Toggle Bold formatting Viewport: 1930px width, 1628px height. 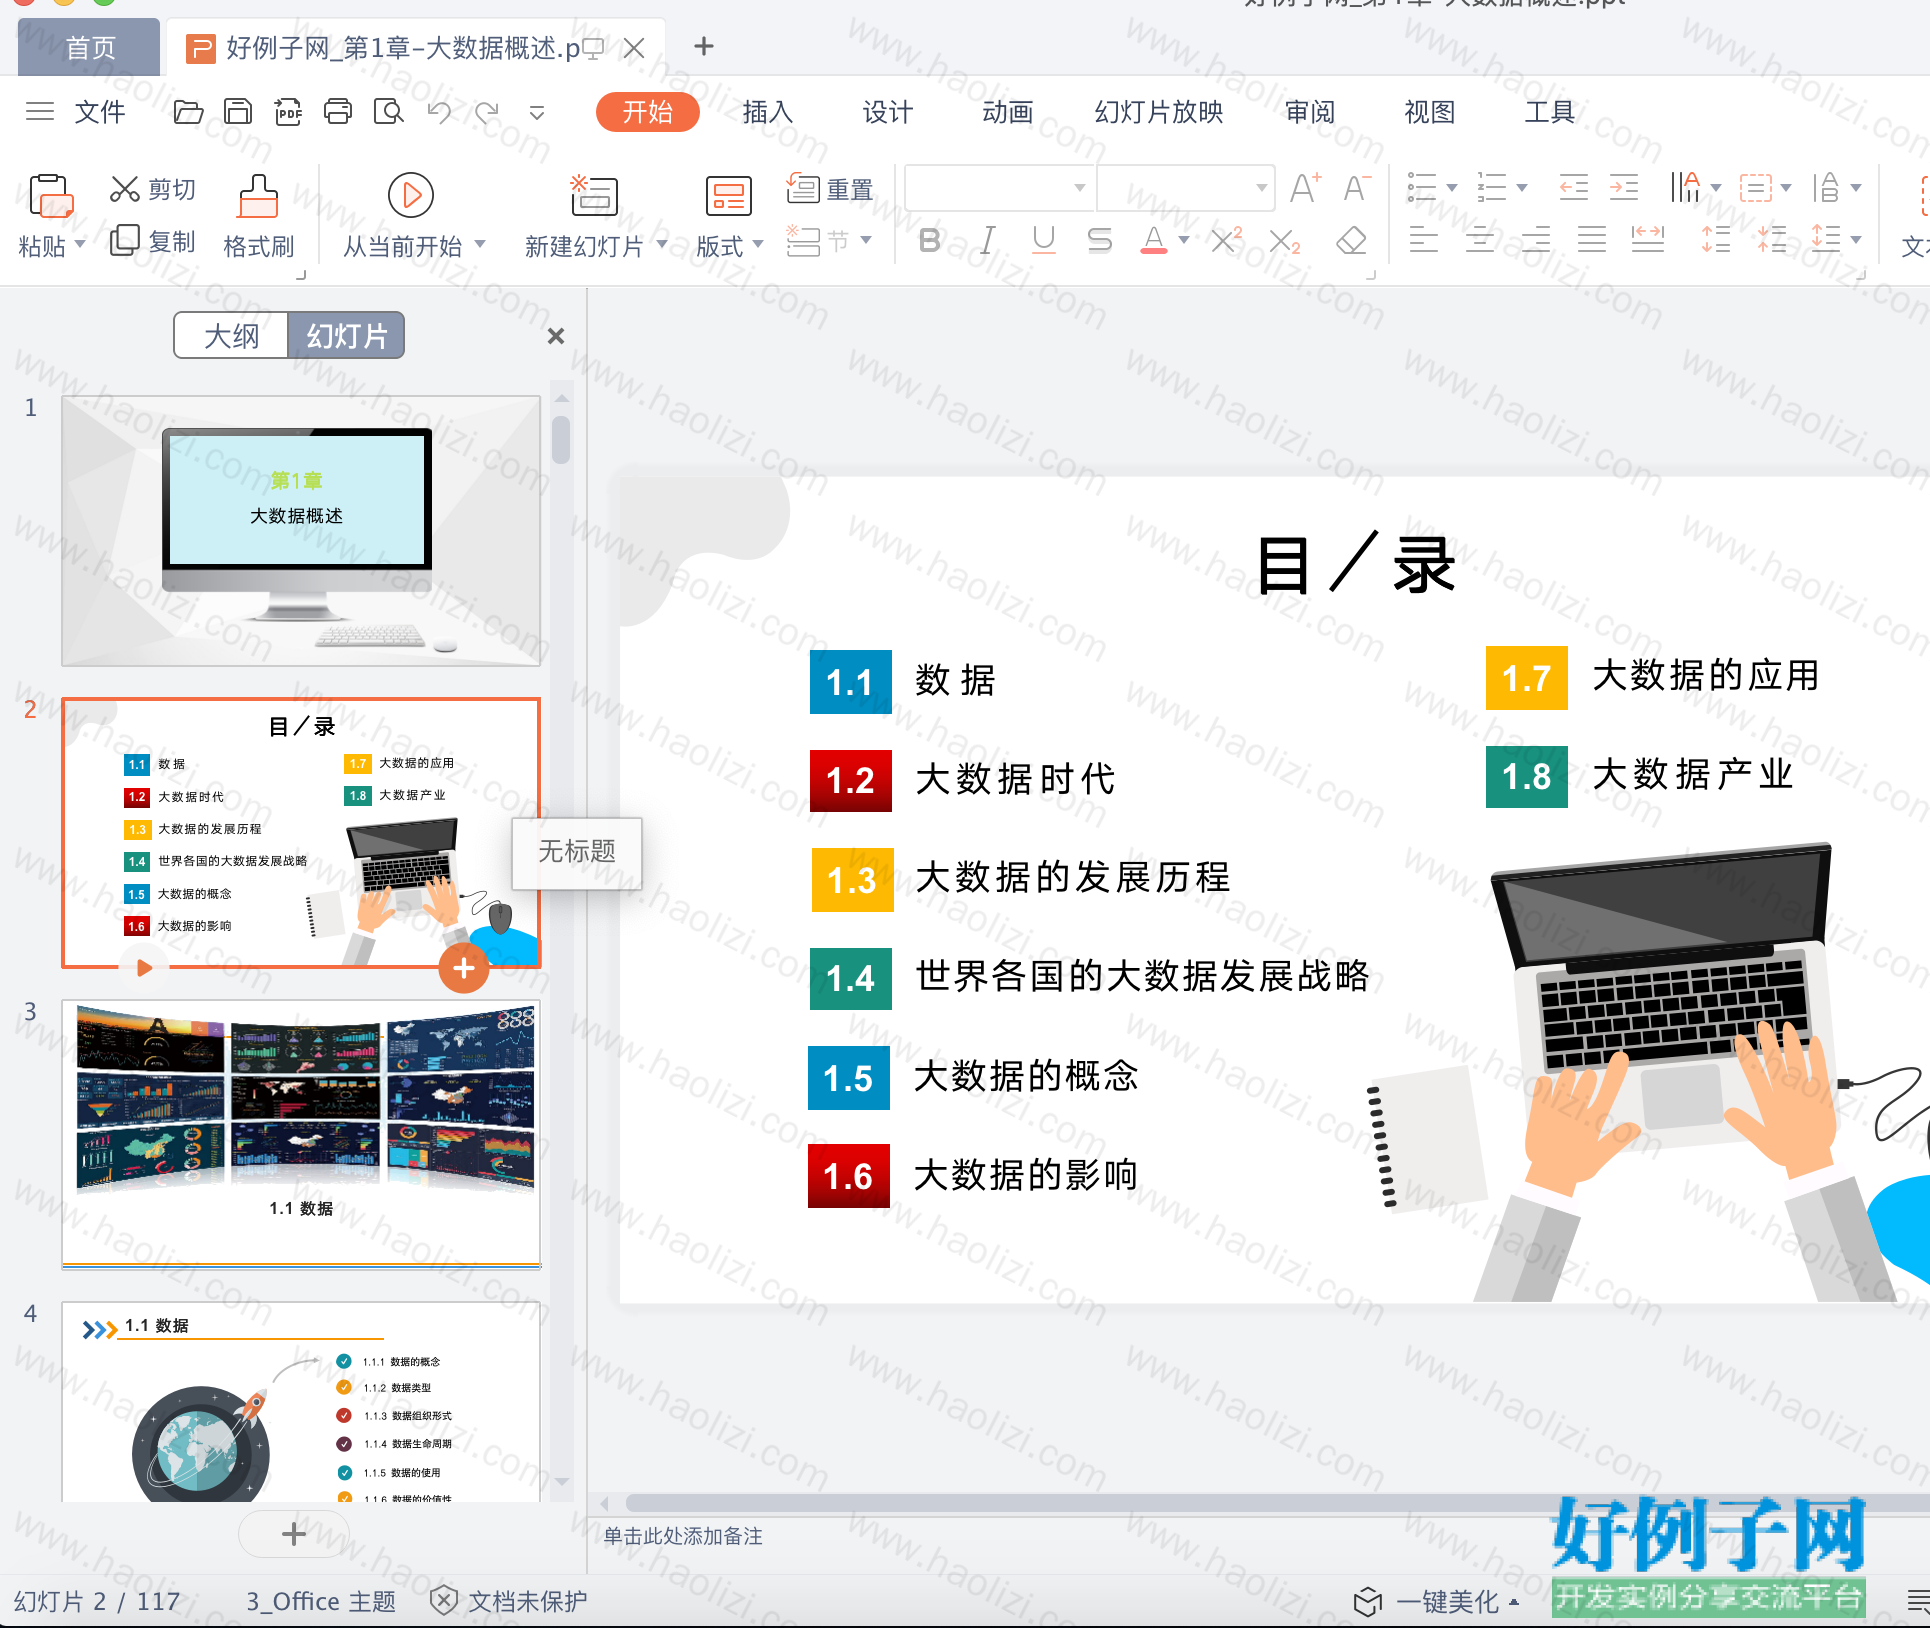coord(930,240)
